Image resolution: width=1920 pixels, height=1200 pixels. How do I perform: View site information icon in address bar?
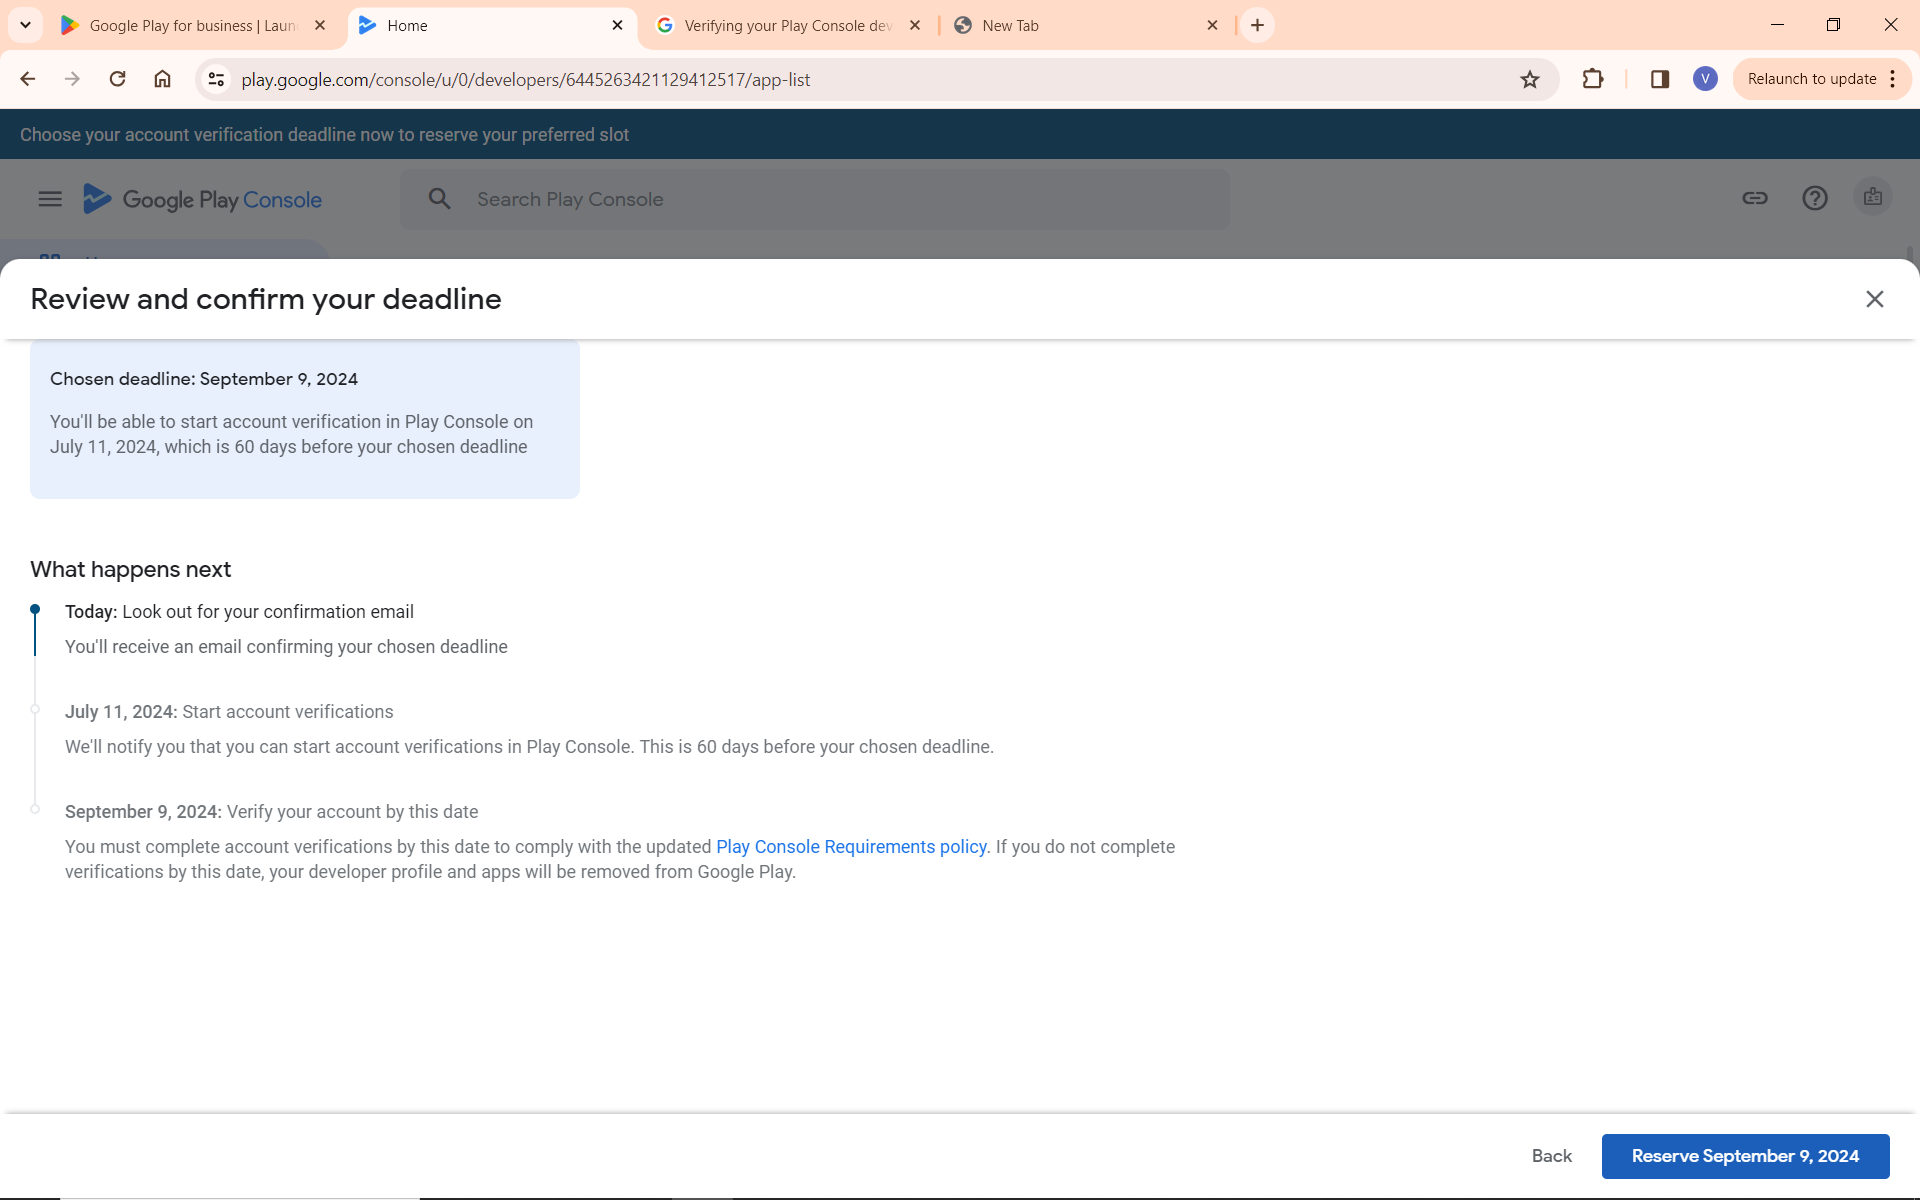coord(216,79)
